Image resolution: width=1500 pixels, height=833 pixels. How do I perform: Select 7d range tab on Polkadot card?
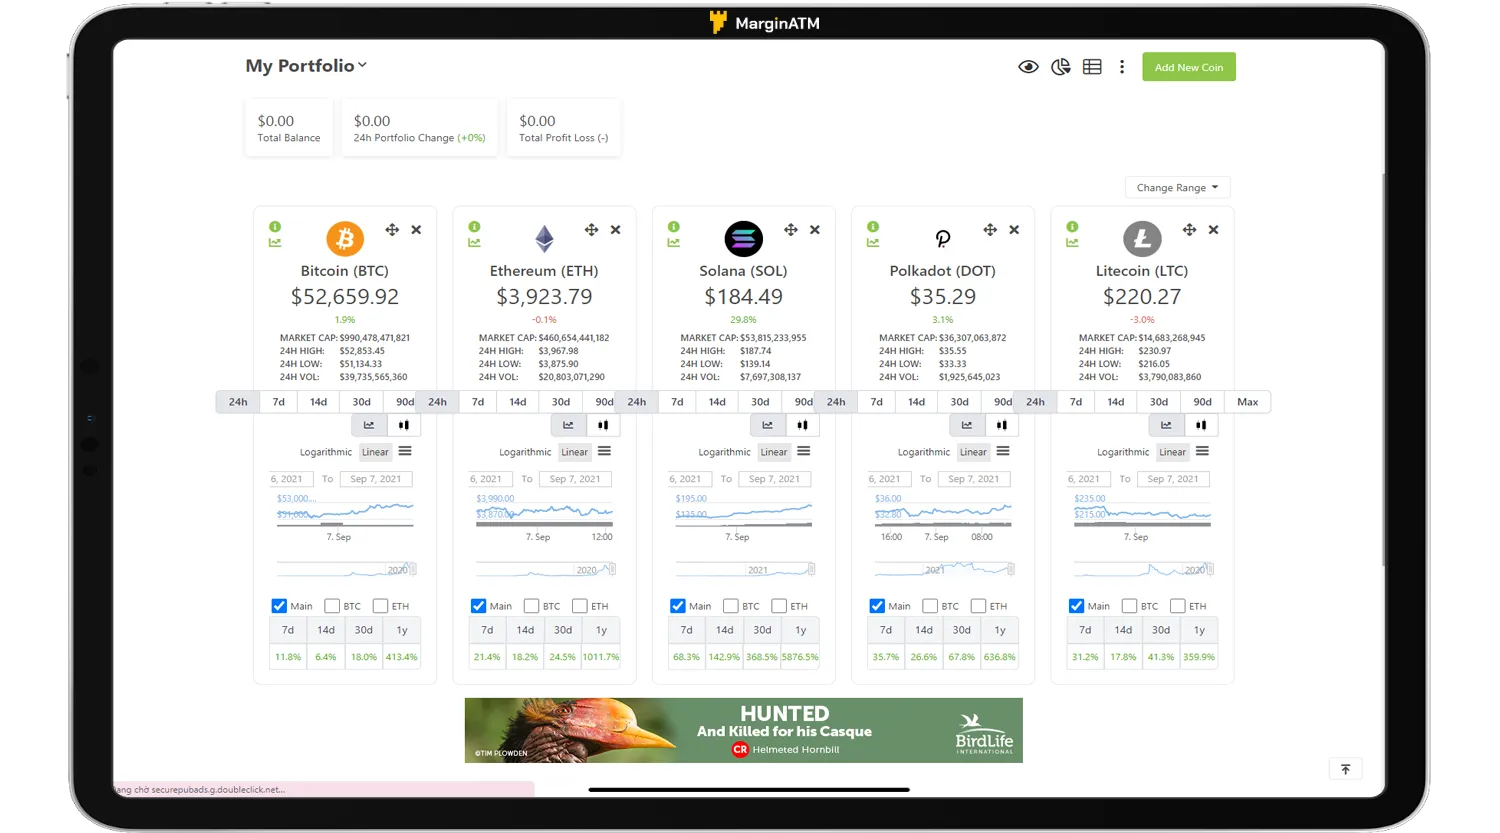[877, 402]
